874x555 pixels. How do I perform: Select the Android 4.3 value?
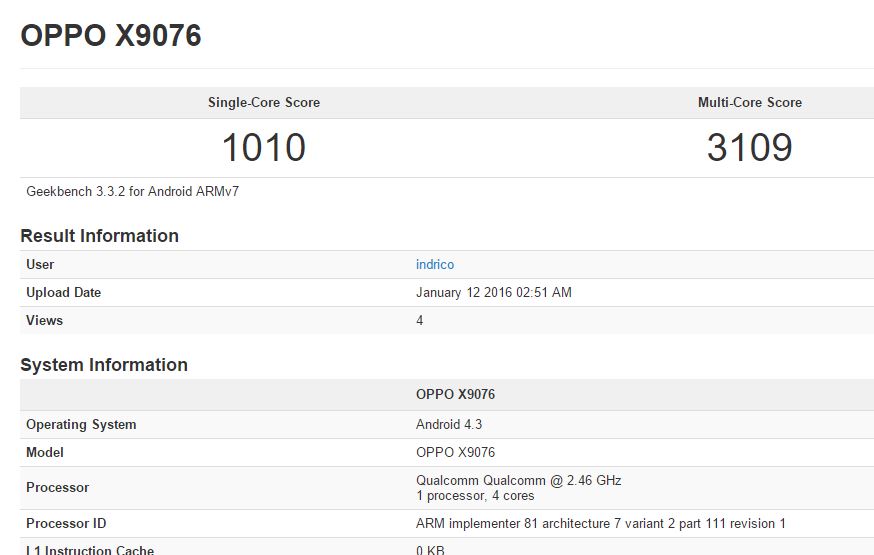449,425
